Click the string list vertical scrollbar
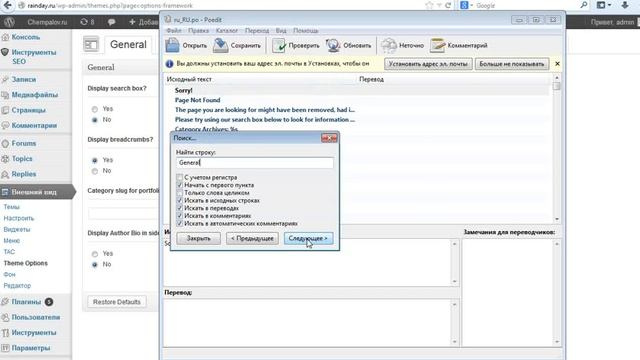 557,148
